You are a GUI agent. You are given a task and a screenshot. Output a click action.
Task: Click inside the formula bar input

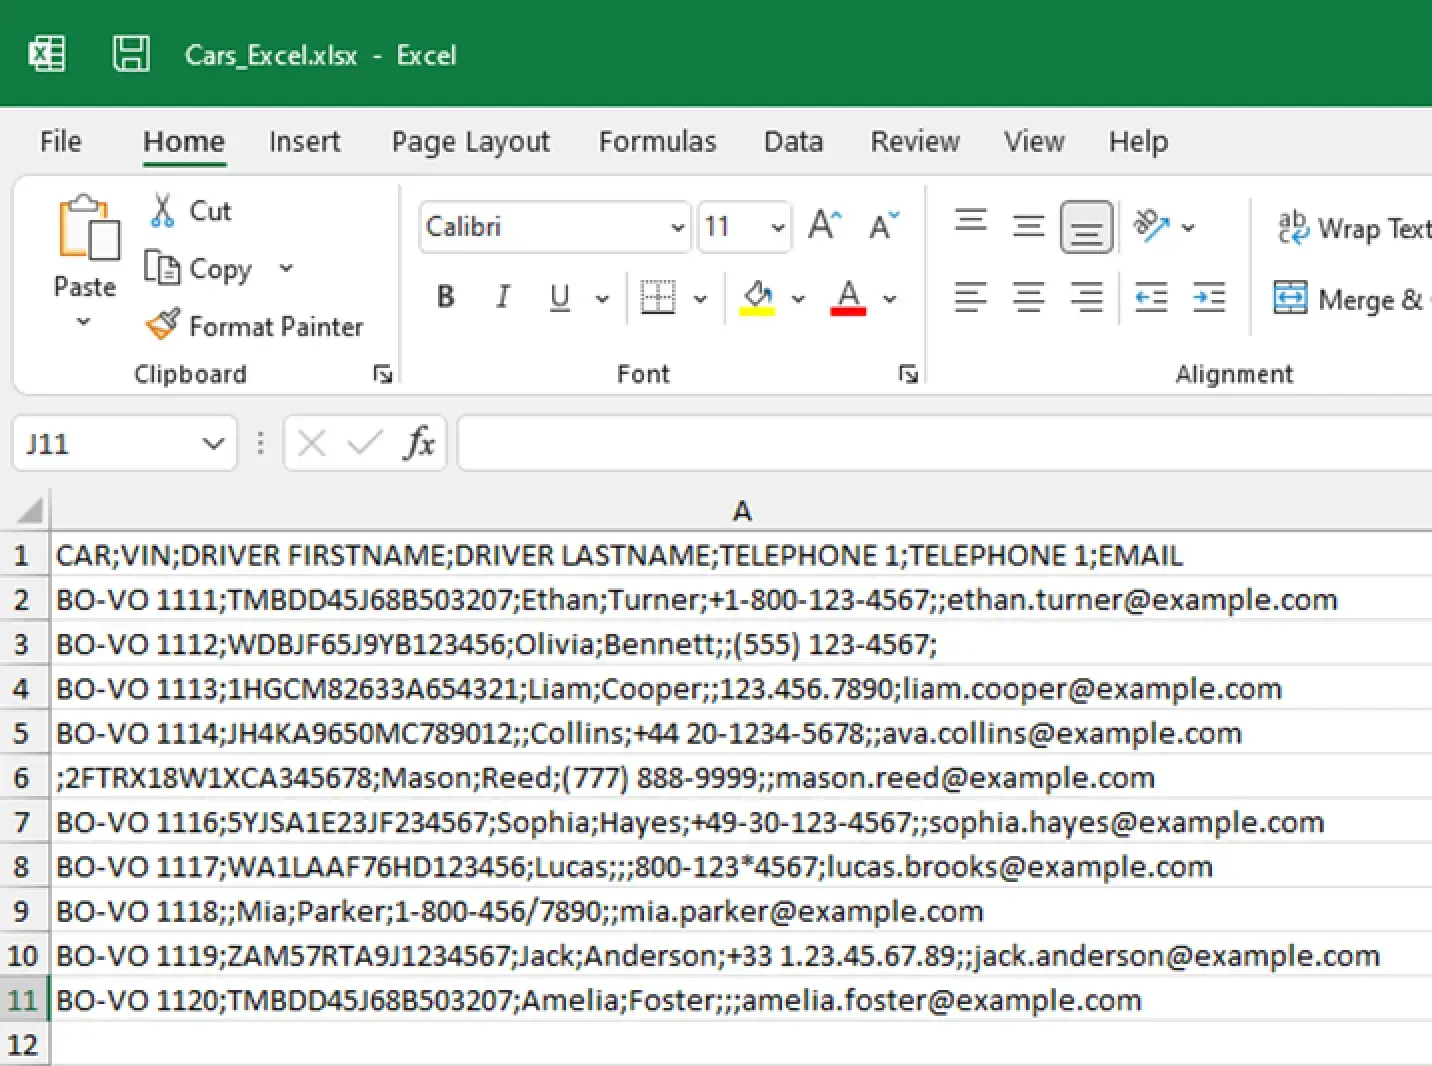coord(945,443)
